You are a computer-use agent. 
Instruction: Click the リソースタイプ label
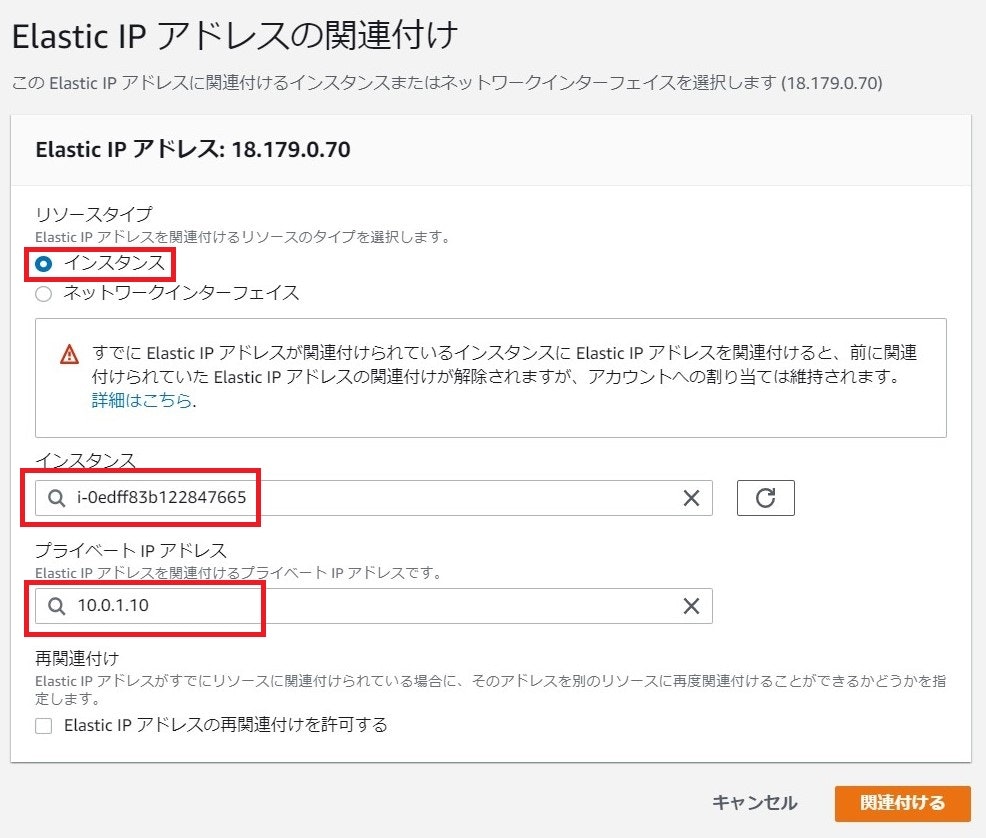click(x=94, y=214)
